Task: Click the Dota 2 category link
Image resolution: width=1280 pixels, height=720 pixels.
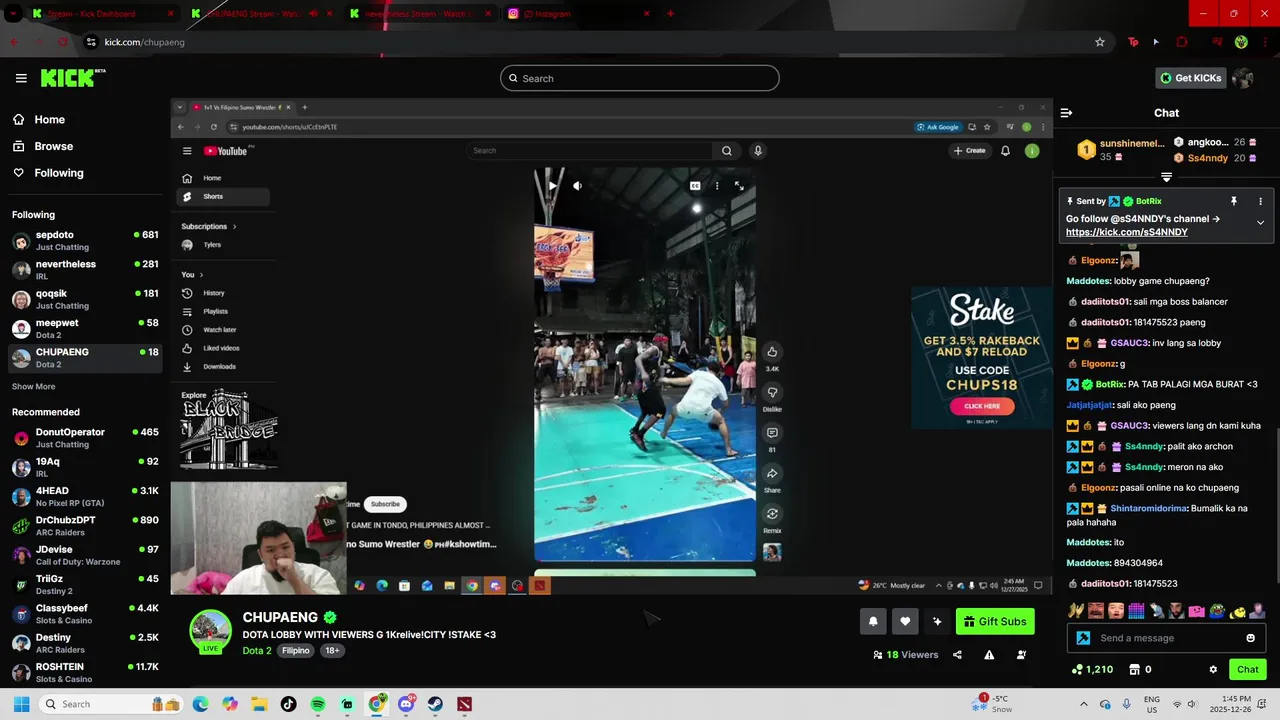Action: [257, 651]
